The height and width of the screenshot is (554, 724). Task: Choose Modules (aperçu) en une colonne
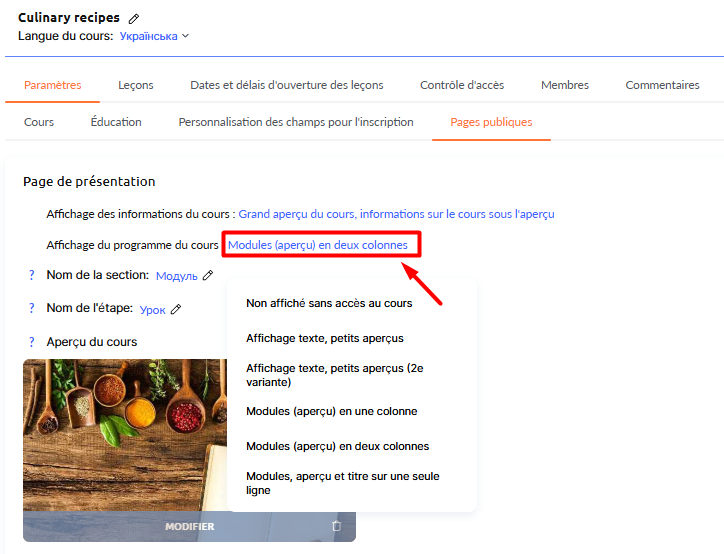pyautogui.click(x=332, y=411)
